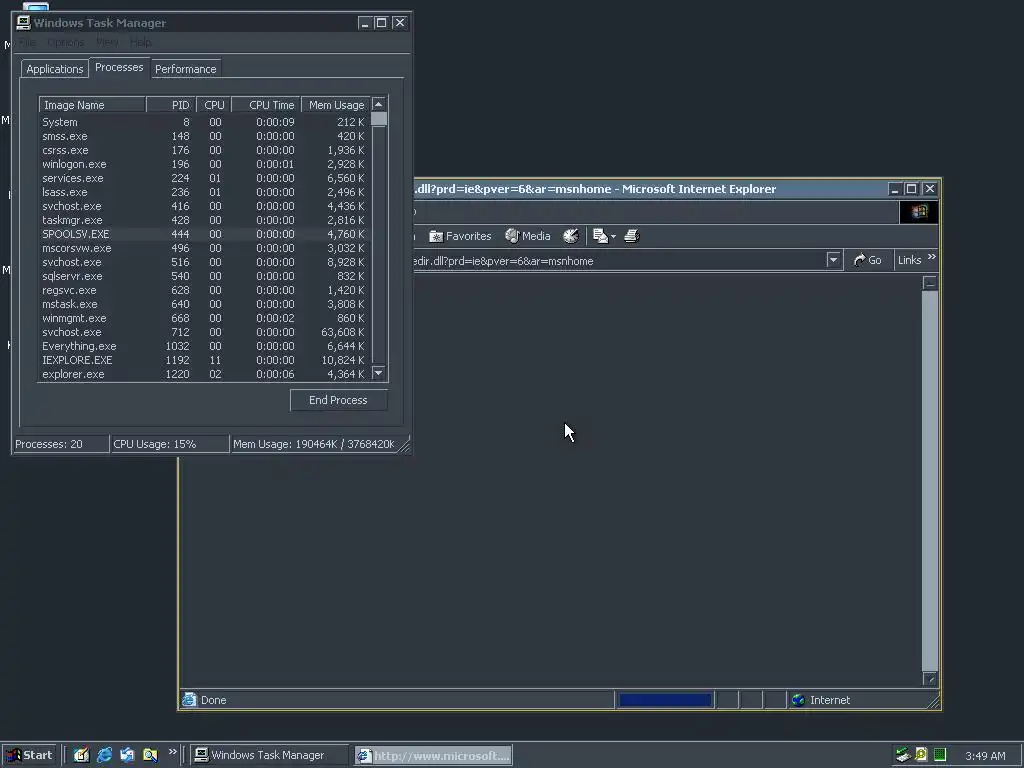This screenshot has height=768, width=1024.
Task: Click the process list scroll-up arrow
Action: [379, 104]
